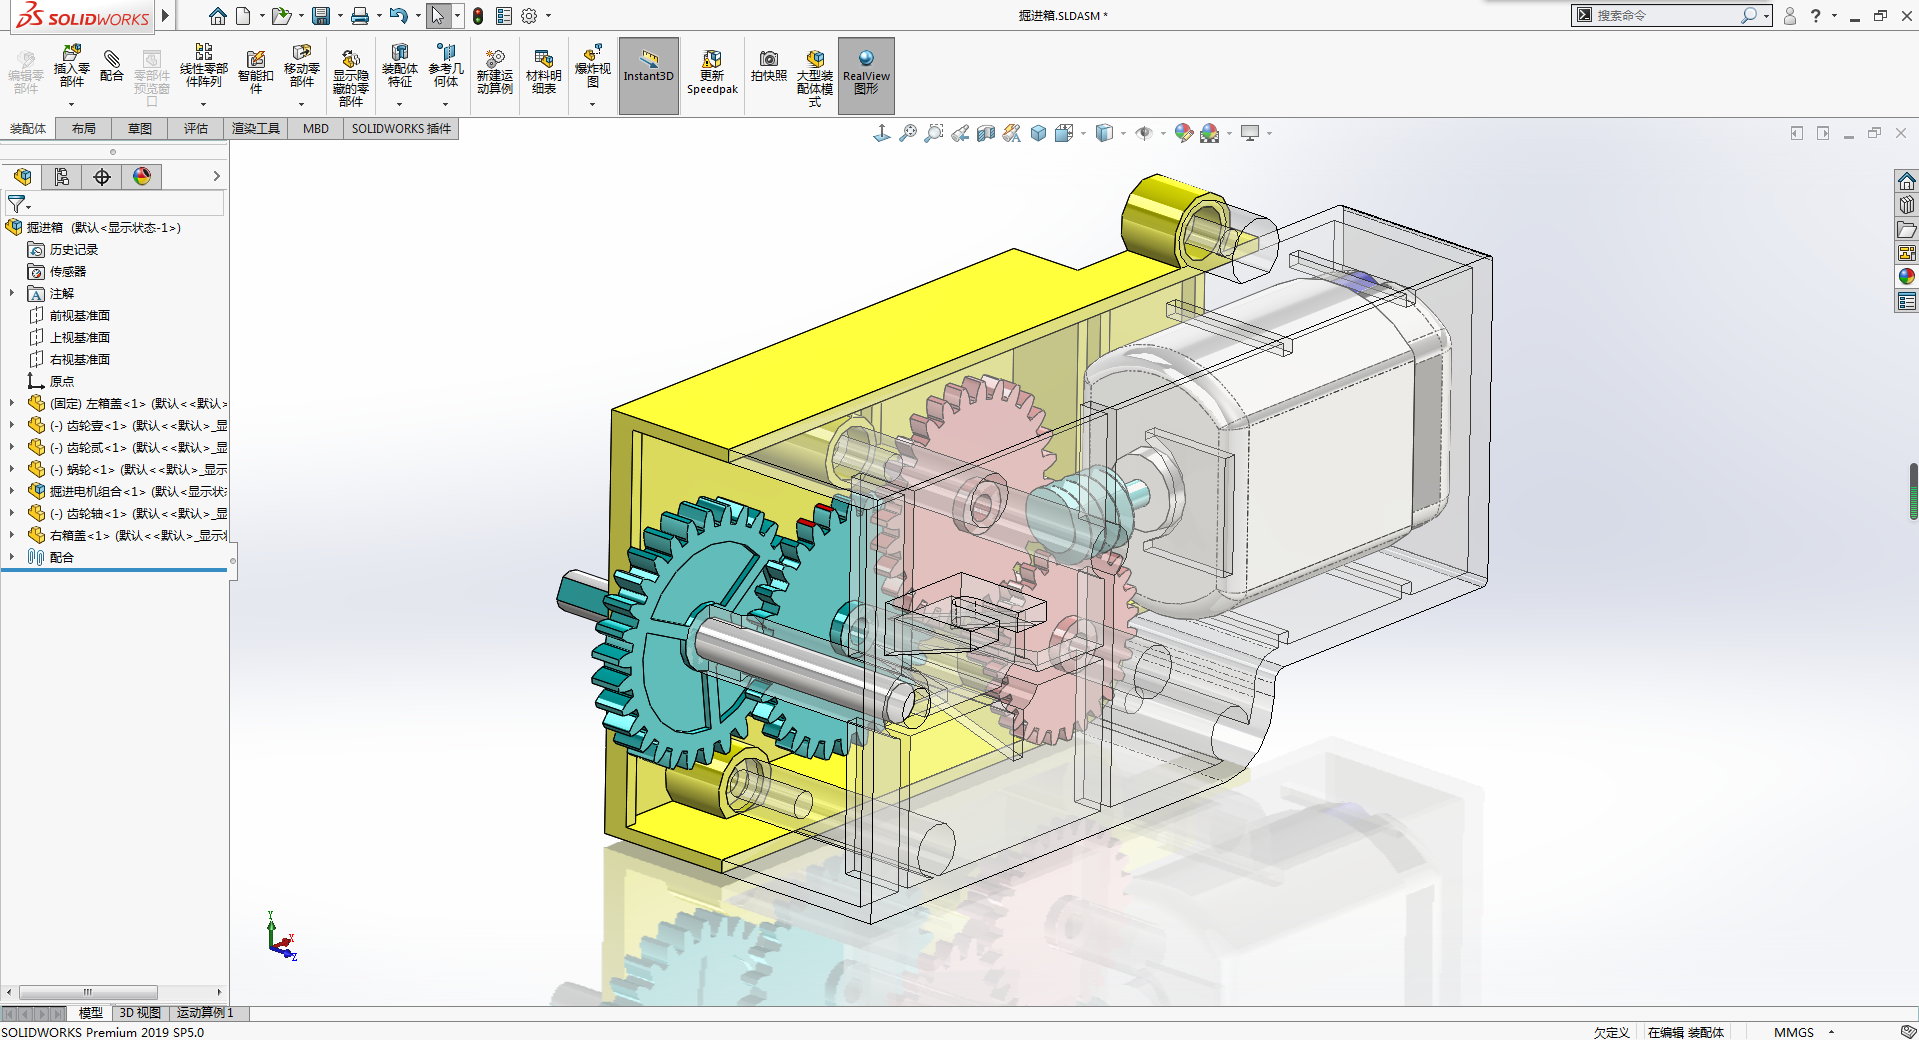Click the filter funnel in the feature tree

(x=17, y=204)
